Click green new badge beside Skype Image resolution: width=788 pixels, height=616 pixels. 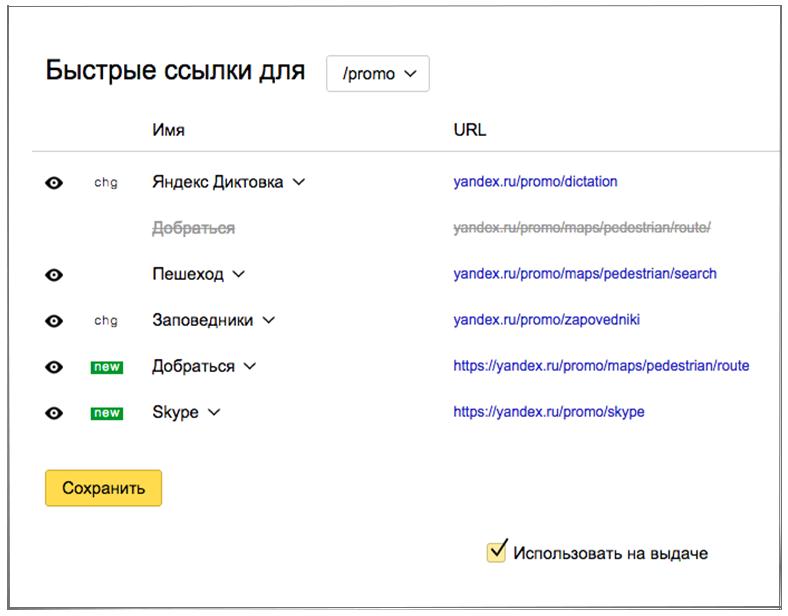point(107,414)
